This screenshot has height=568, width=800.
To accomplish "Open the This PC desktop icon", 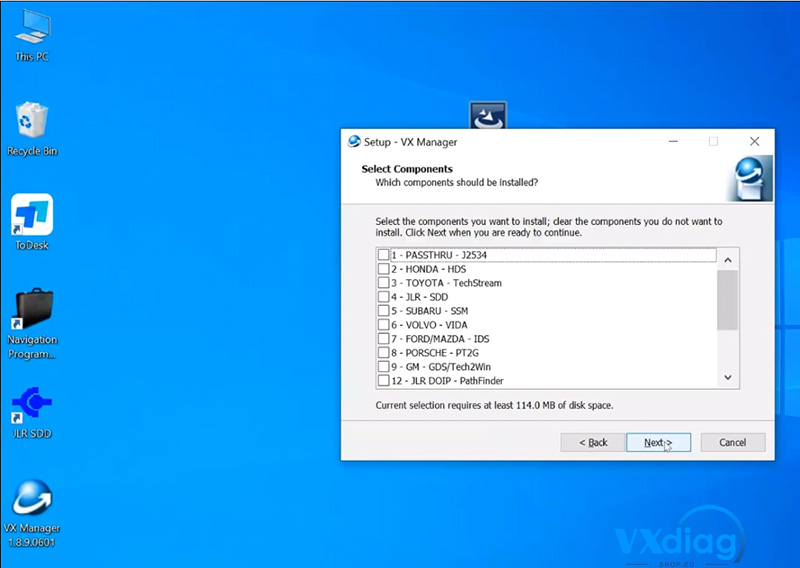I will (x=32, y=35).
